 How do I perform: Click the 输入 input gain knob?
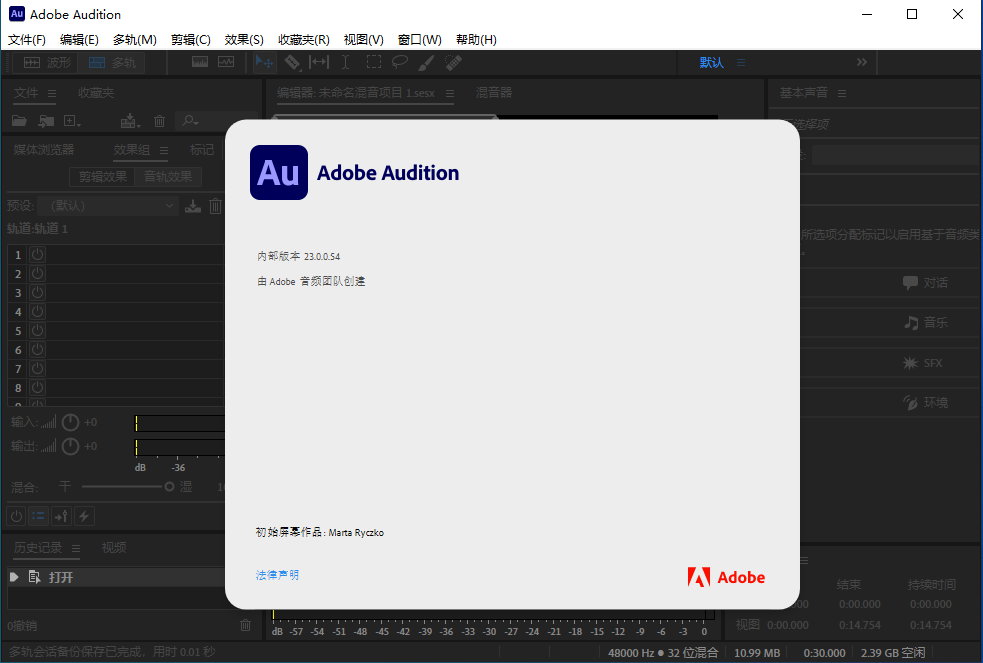70,422
